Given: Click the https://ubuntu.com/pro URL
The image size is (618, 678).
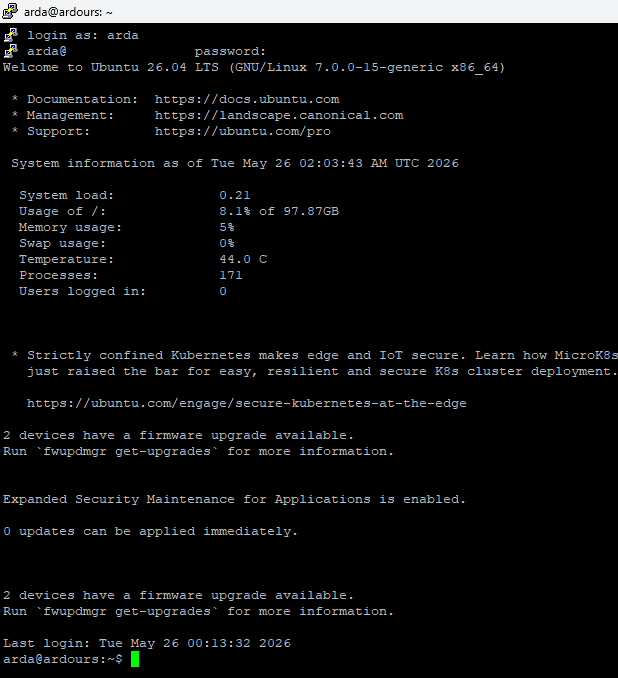Looking at the screenshot, I should click(x=243, y=131).
